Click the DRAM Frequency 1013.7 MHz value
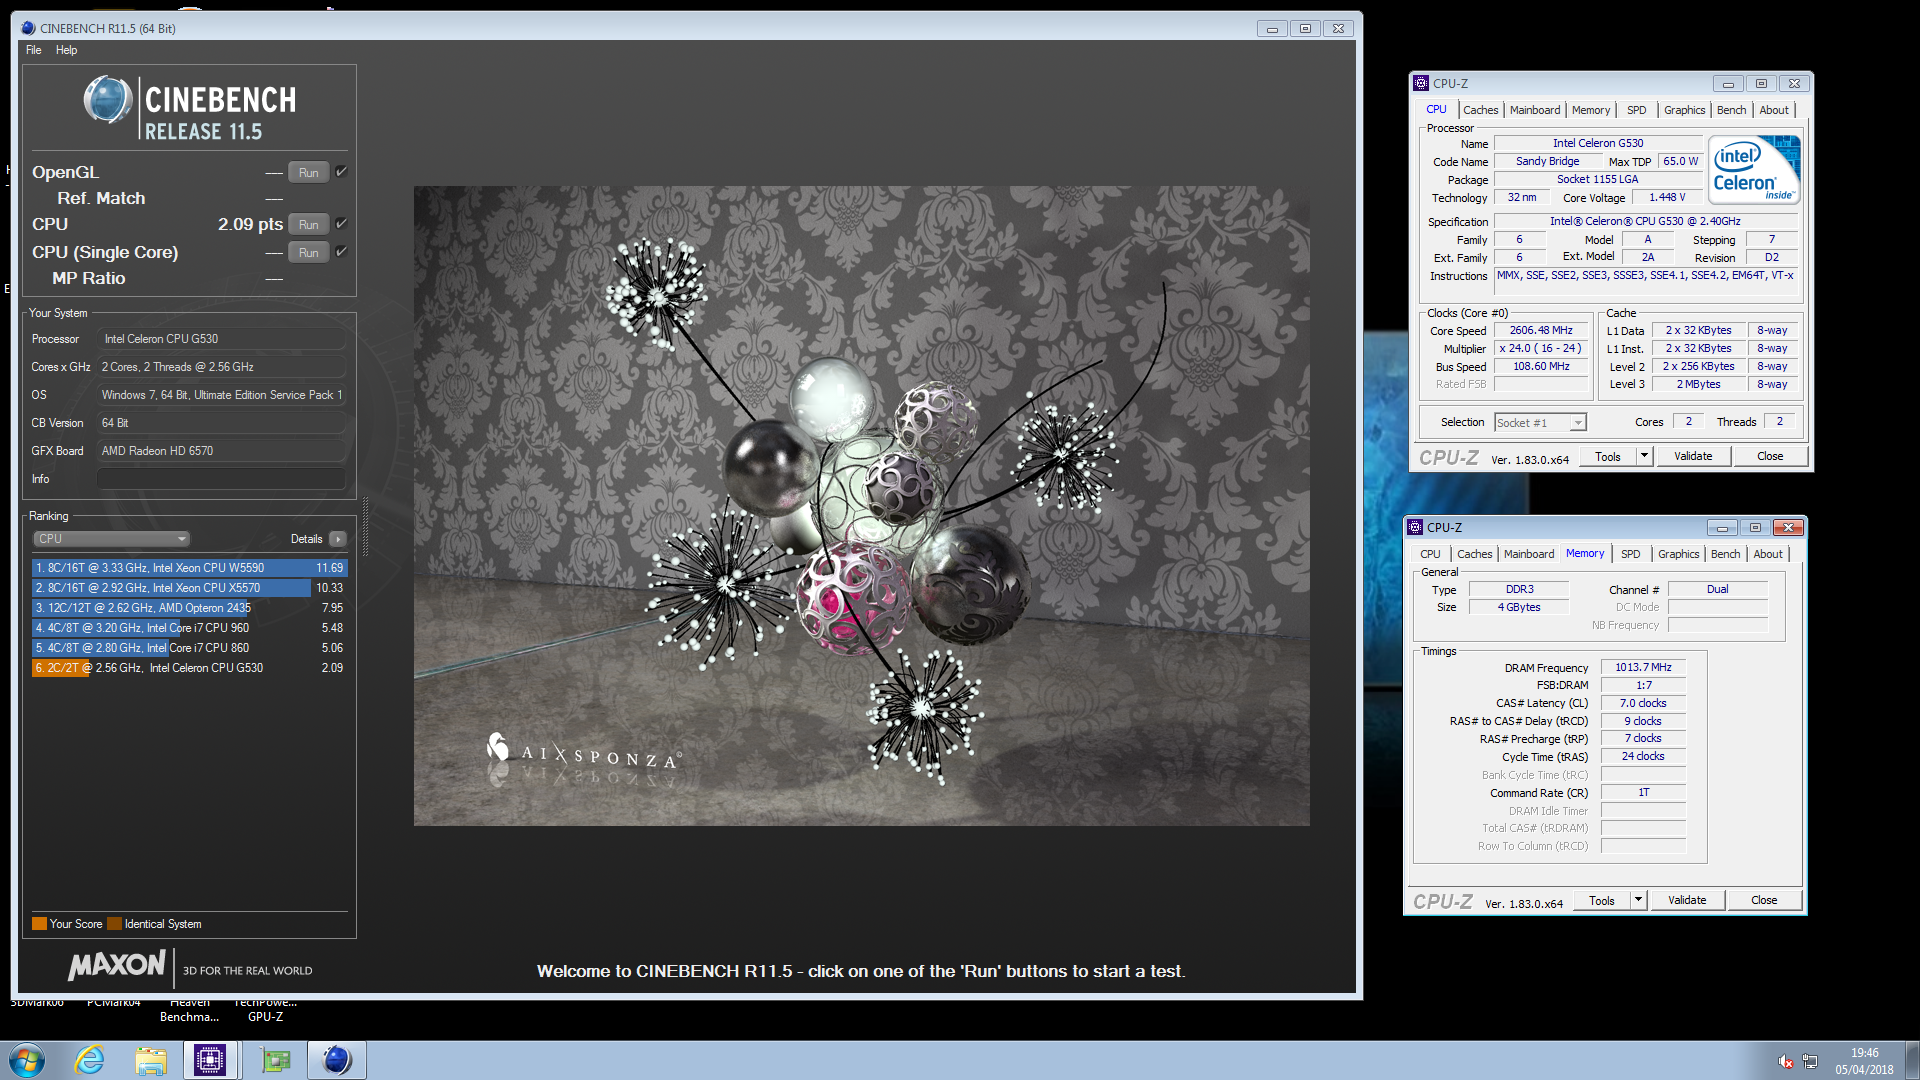The width and height of the screenshot is (1920, 1080). coord(1643,667)
